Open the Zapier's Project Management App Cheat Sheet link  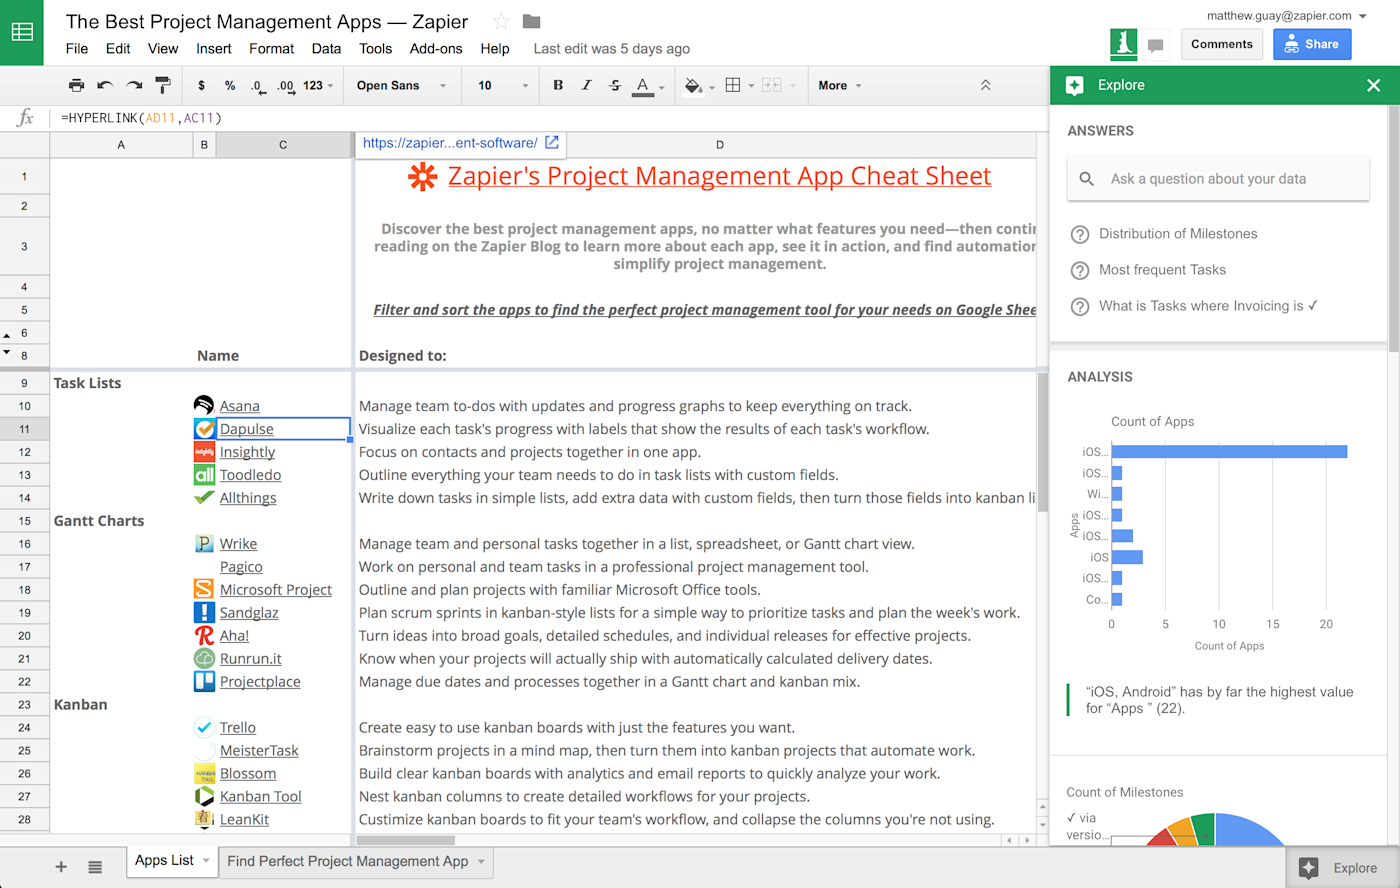[719, 176]
